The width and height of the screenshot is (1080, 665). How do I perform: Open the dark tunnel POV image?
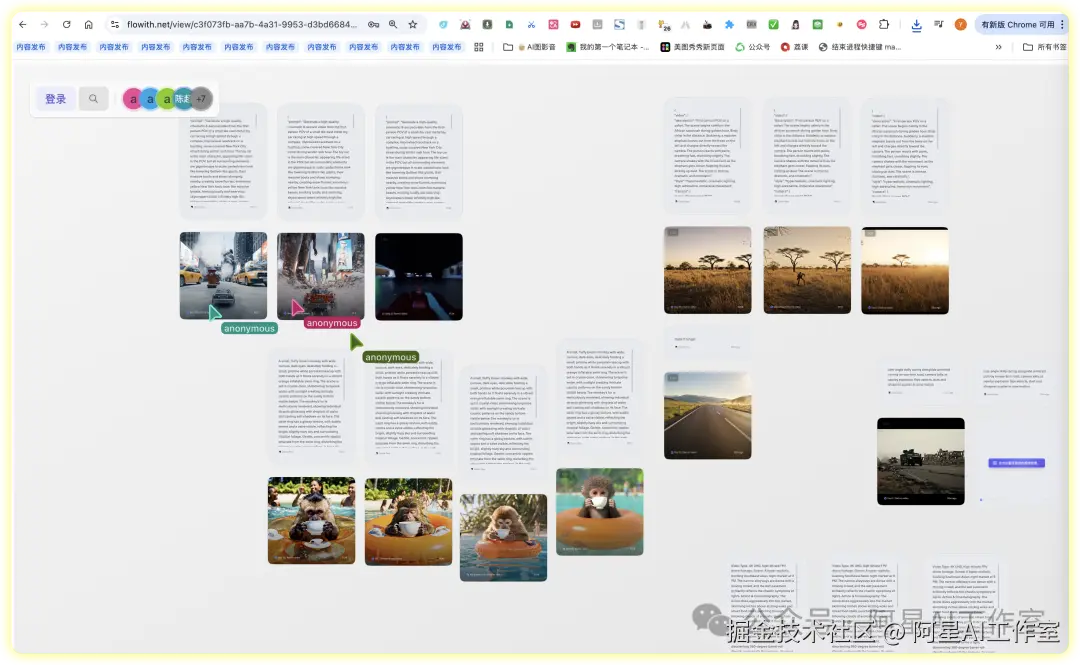[419, 276]
